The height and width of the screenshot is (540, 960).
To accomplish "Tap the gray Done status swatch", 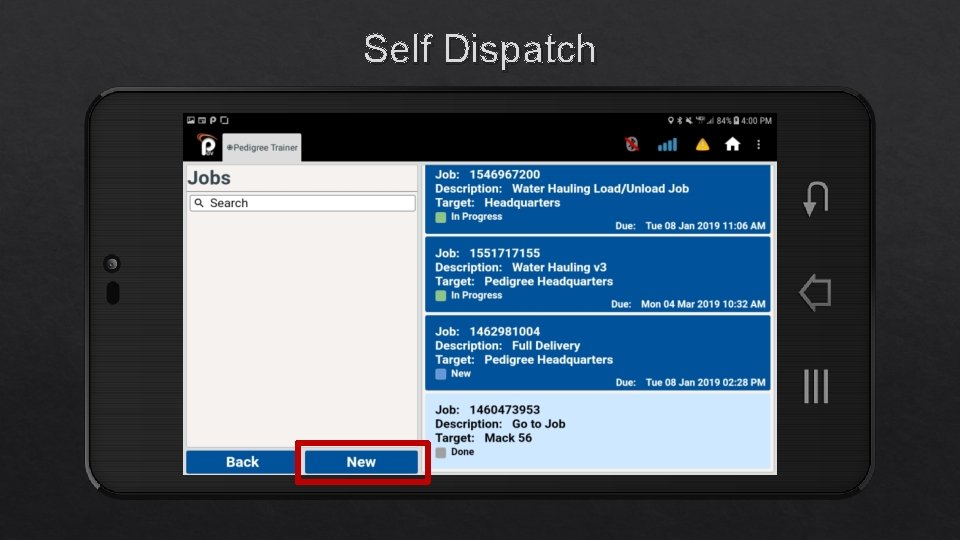I will 440,452.
